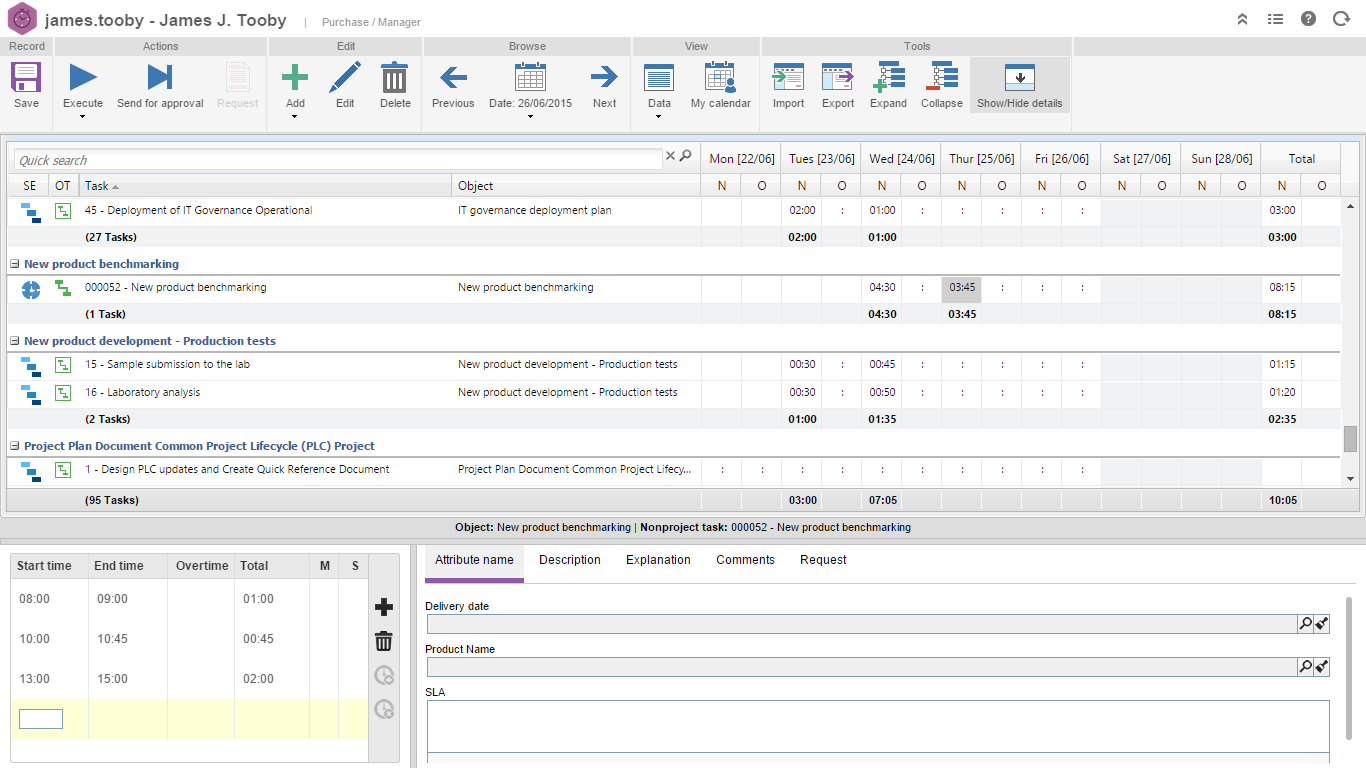Collapse New product development - Production tests group

(x=15, y=342)
